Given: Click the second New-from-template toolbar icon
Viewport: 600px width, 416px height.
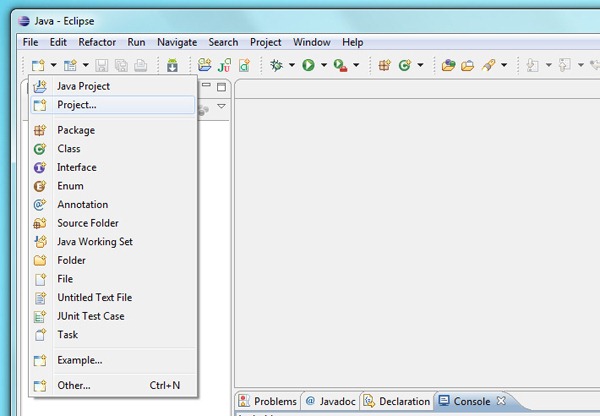Looking at the screenshot, I should (70, 65).
